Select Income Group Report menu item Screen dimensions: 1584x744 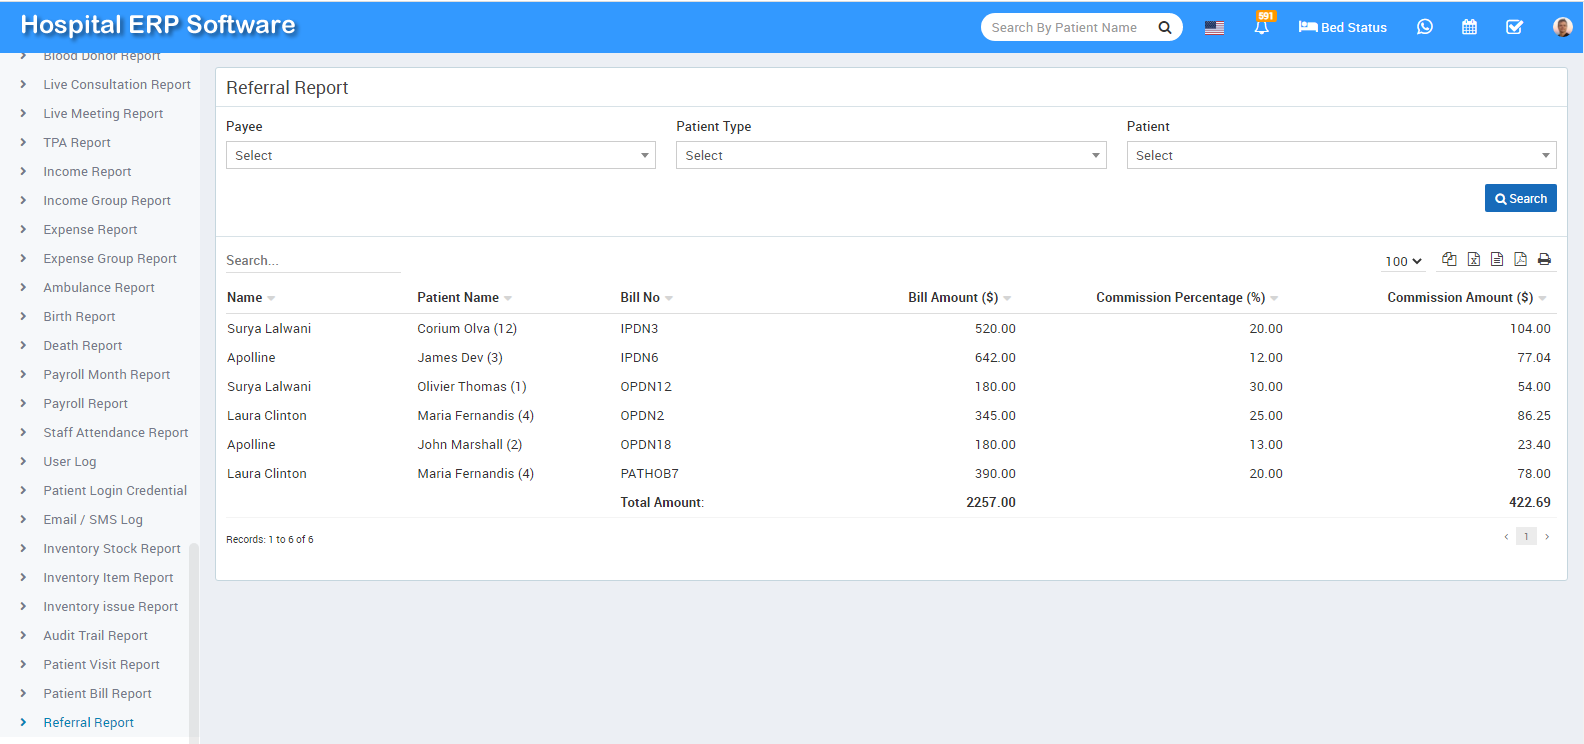point(106,200)
